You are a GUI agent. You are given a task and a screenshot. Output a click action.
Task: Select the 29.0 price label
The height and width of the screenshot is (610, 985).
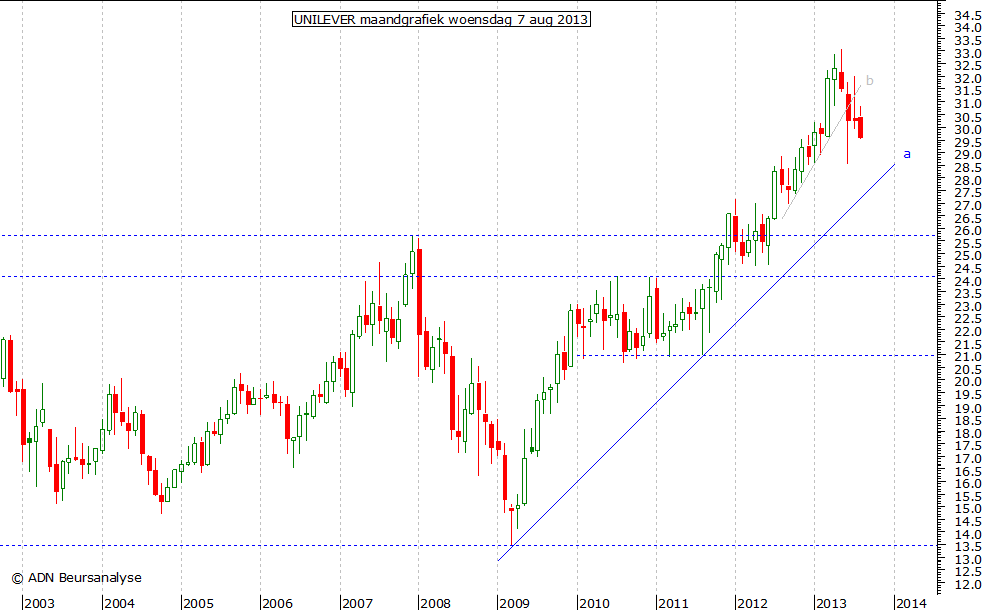[967, 155]
